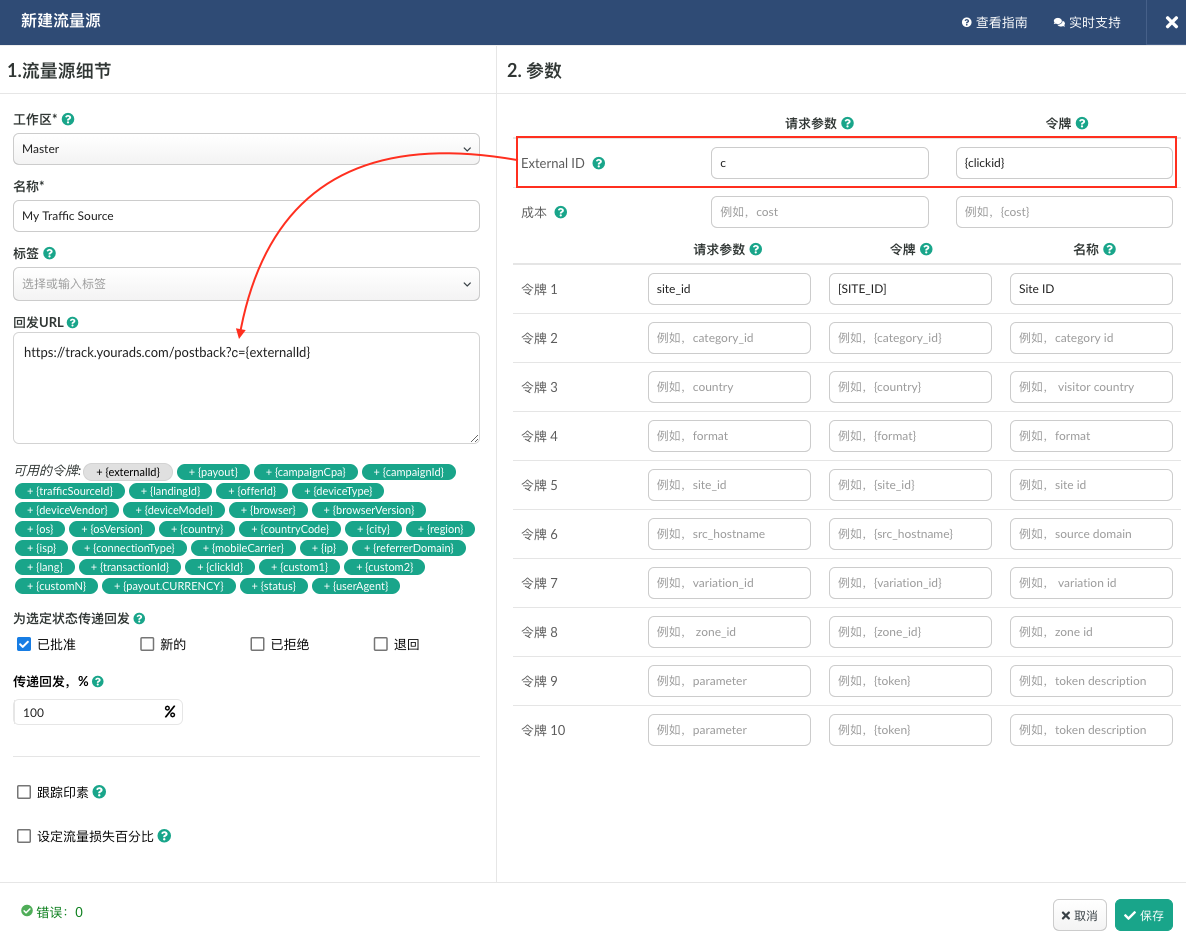Viewport: 1186px width, 941px height.
Task: Expand the 标签 tag selection dropdown
Action: pyautogui.click(x=246, y=284)
